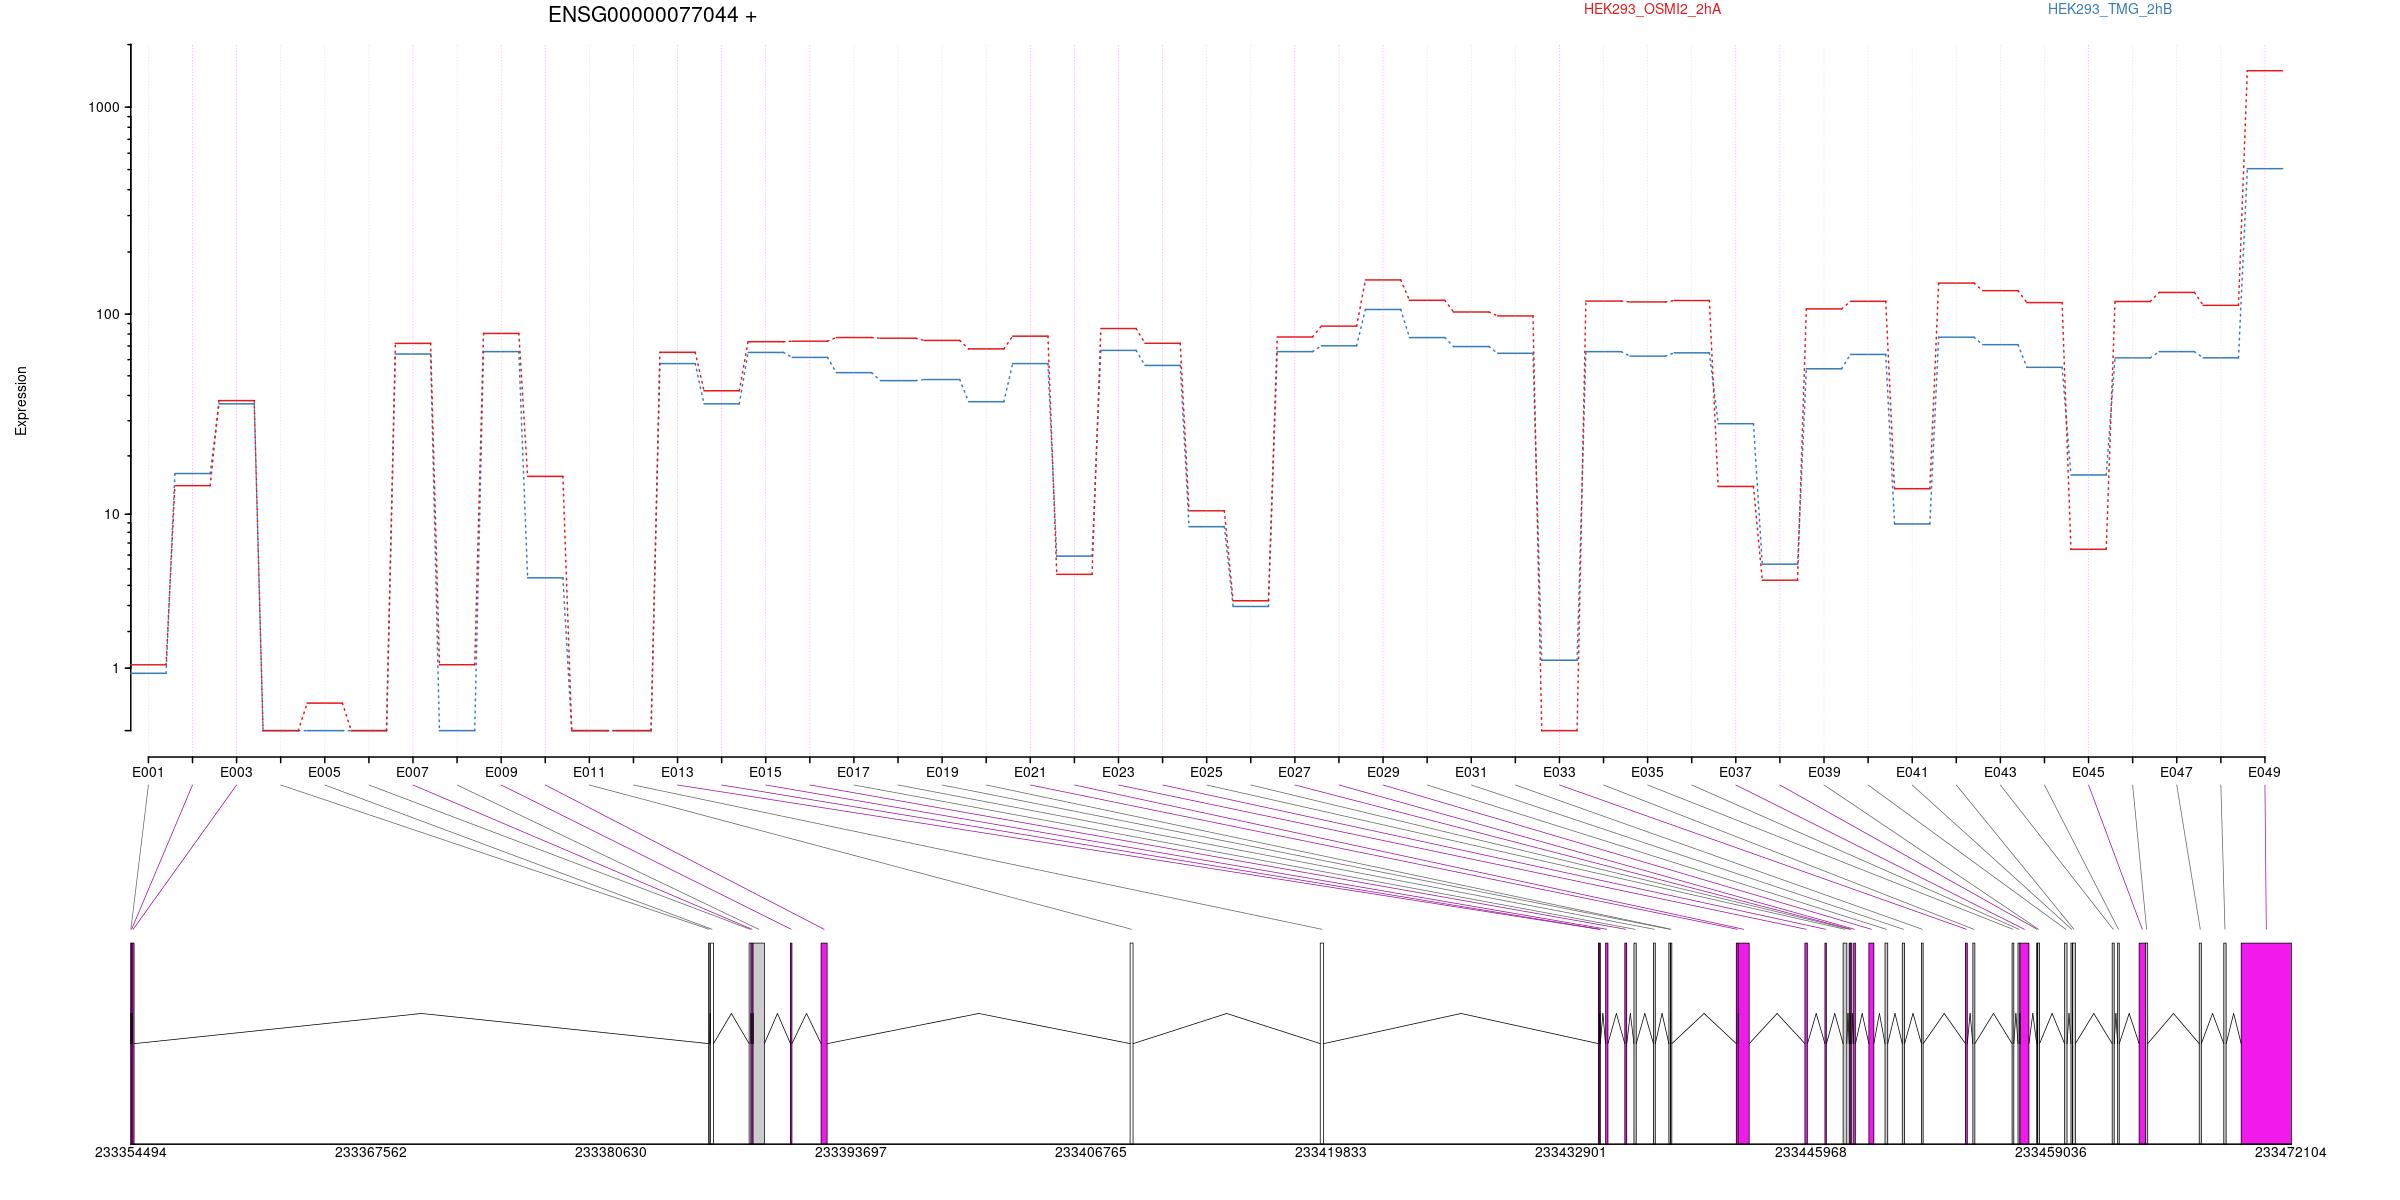
Task: Click the y-axis tick value 1000
Action: click(x=104, y=107)
